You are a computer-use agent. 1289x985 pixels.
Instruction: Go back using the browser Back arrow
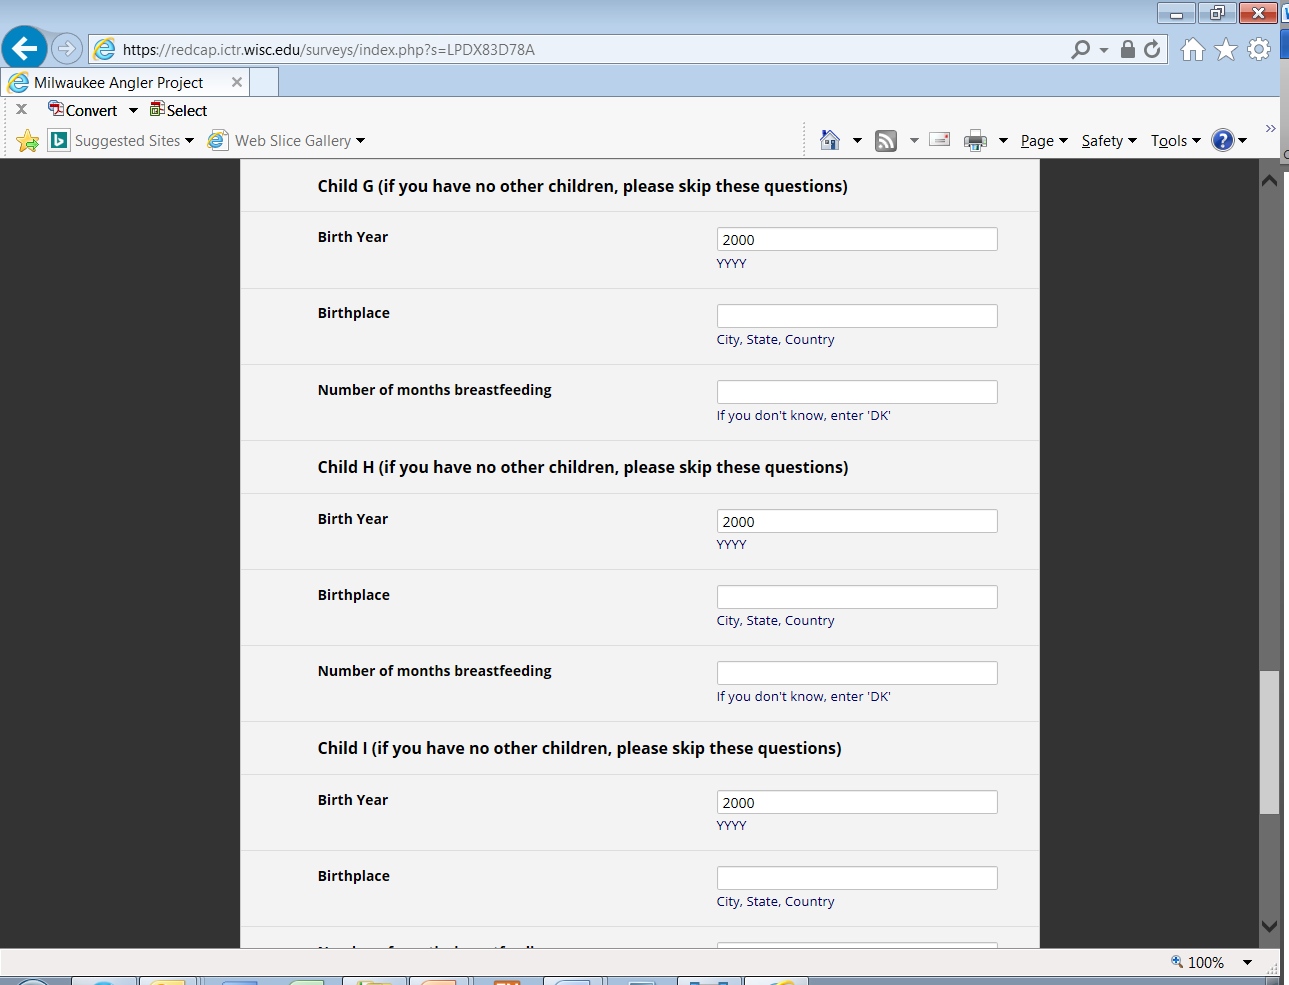[x=24, y=48]
